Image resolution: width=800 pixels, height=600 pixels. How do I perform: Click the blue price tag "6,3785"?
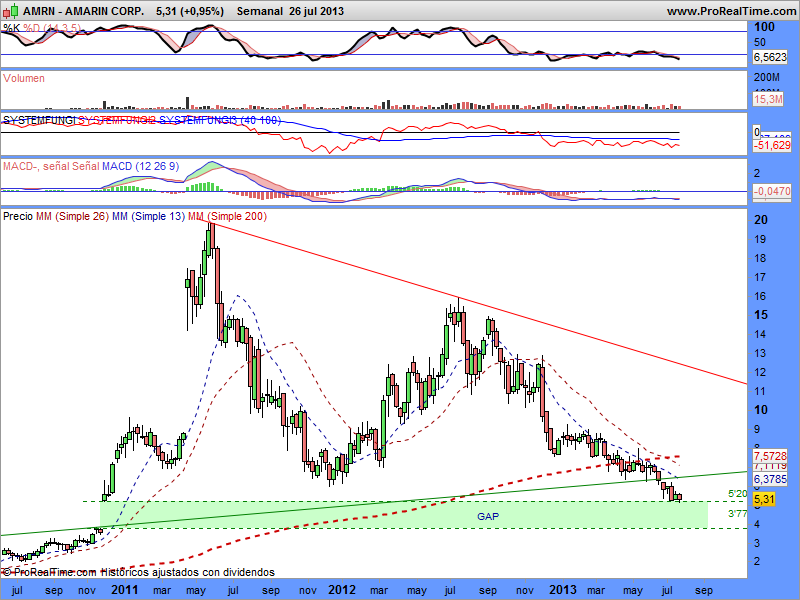[x=770, y=479]
